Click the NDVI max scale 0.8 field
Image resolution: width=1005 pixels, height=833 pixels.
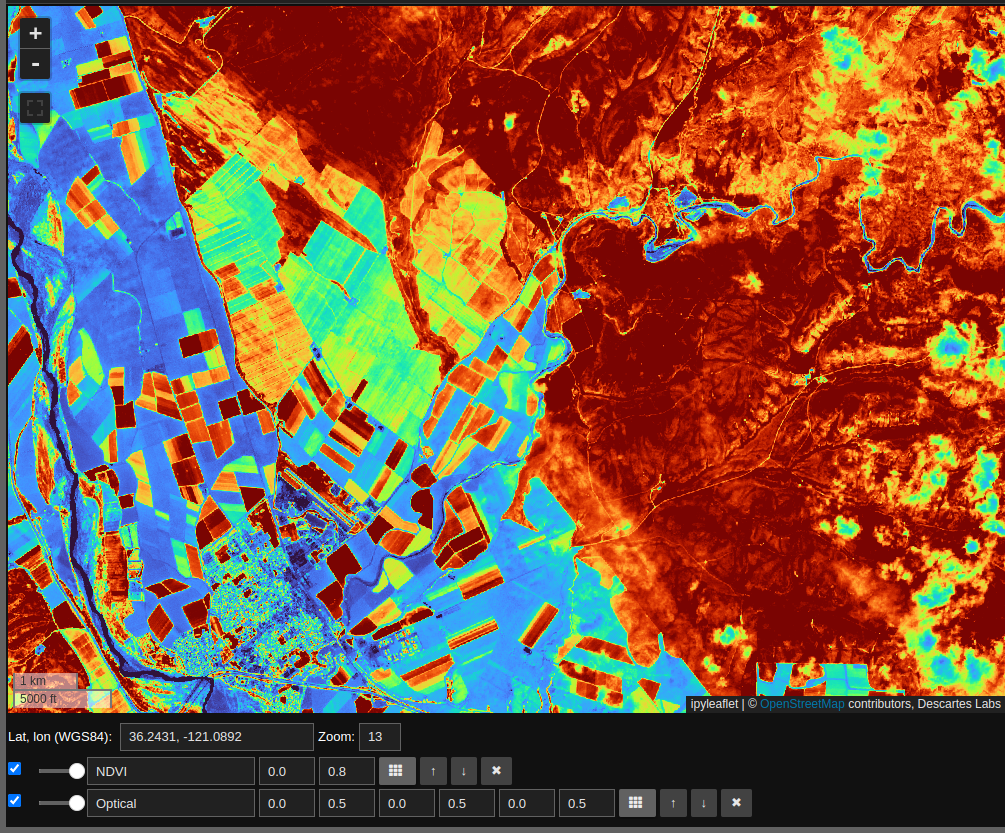346,771
